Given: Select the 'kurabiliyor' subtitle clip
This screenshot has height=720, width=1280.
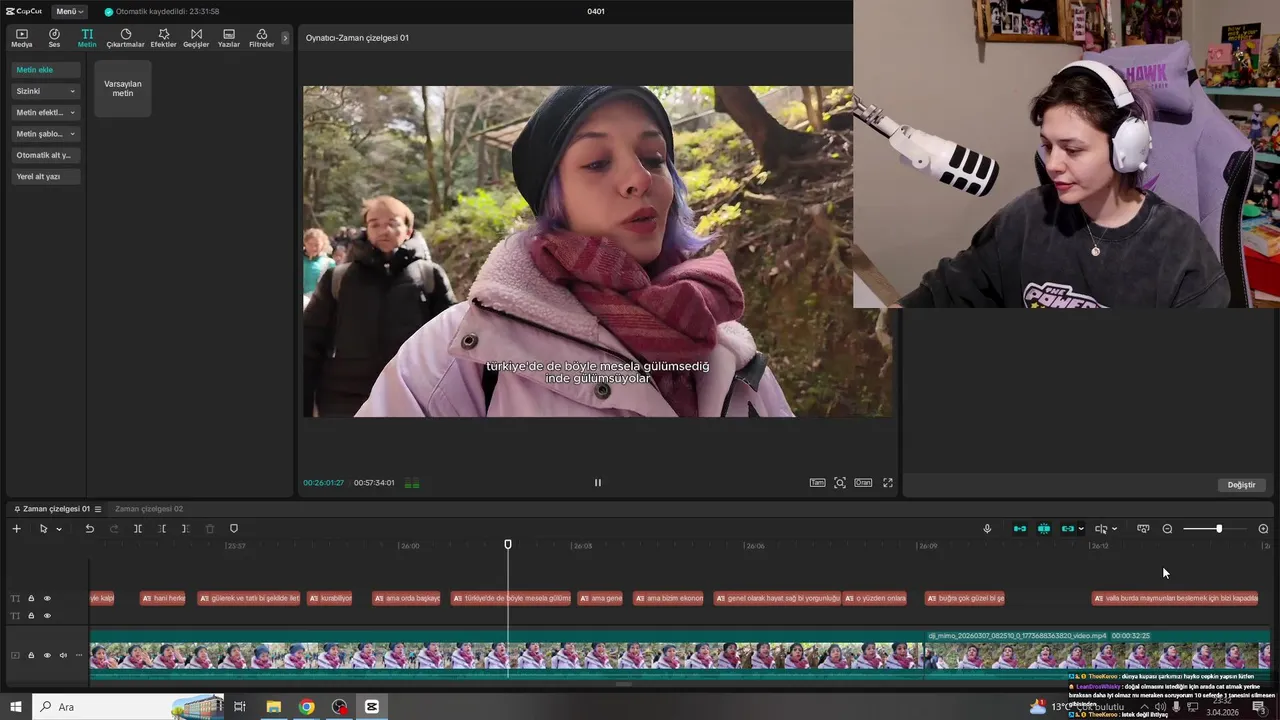Looking at the screenshot, I should point(330,598).
